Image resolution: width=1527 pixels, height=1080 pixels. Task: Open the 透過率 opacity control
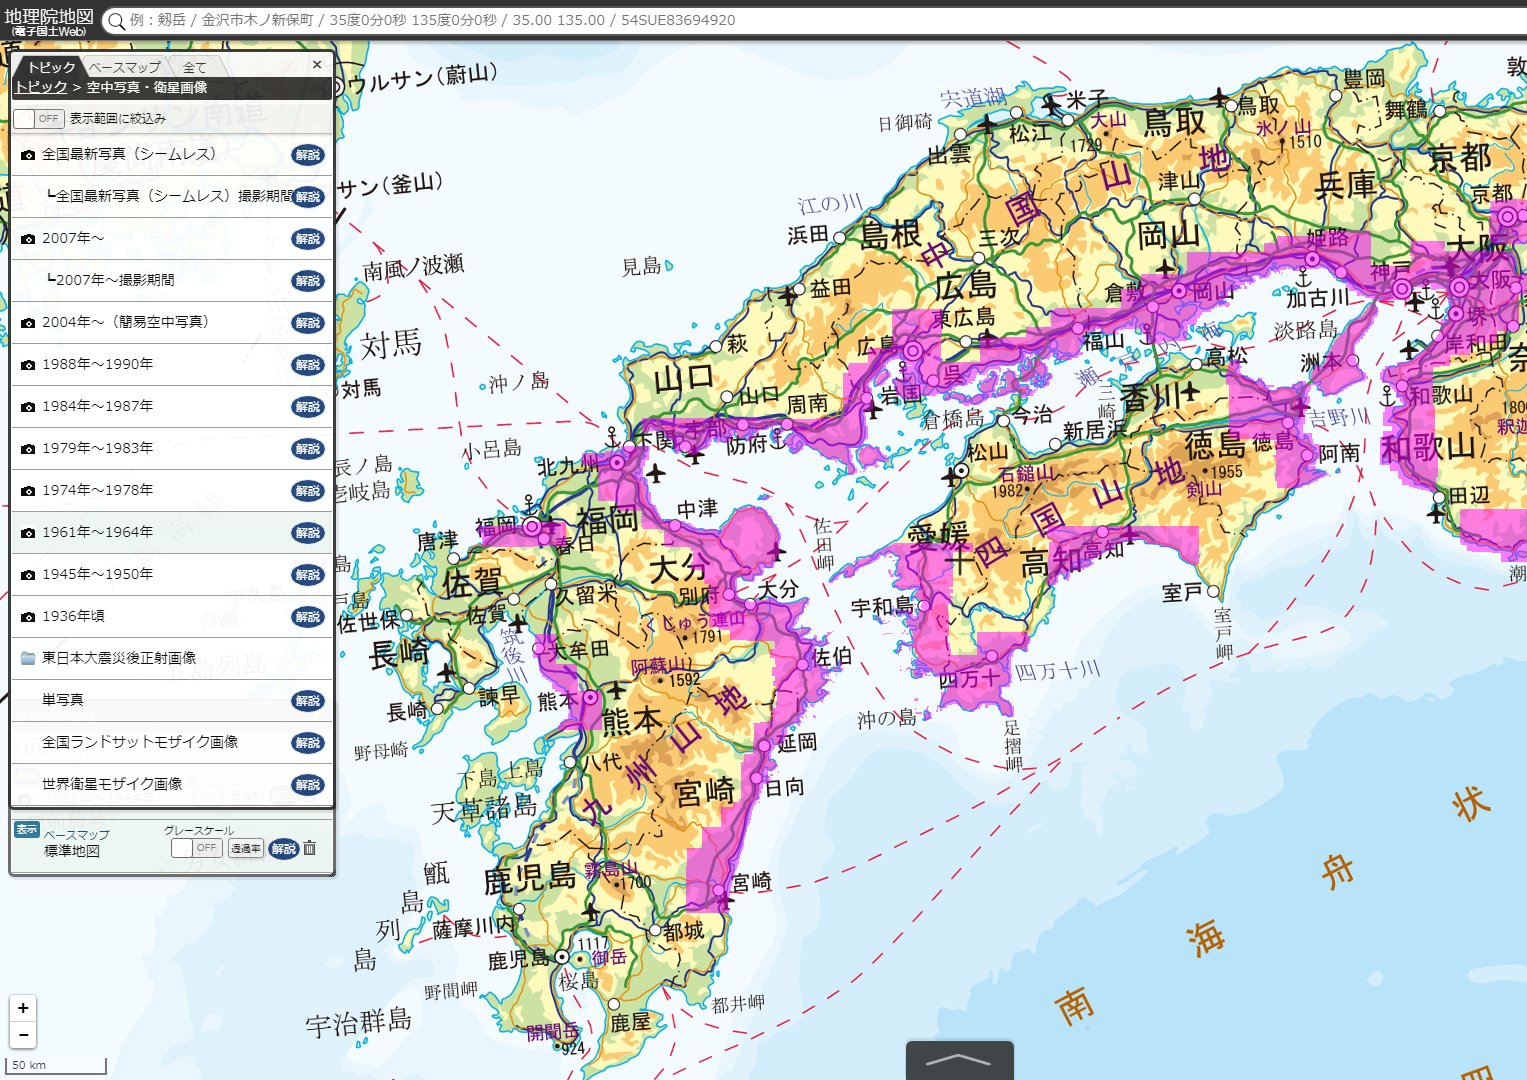(246, 848)
